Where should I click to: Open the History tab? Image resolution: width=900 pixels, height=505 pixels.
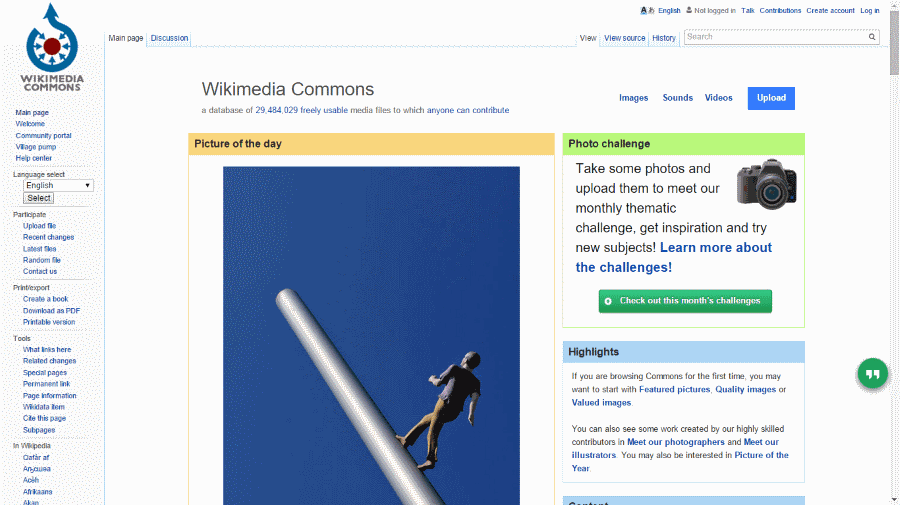pyautogui.click(x=664, y=38)
